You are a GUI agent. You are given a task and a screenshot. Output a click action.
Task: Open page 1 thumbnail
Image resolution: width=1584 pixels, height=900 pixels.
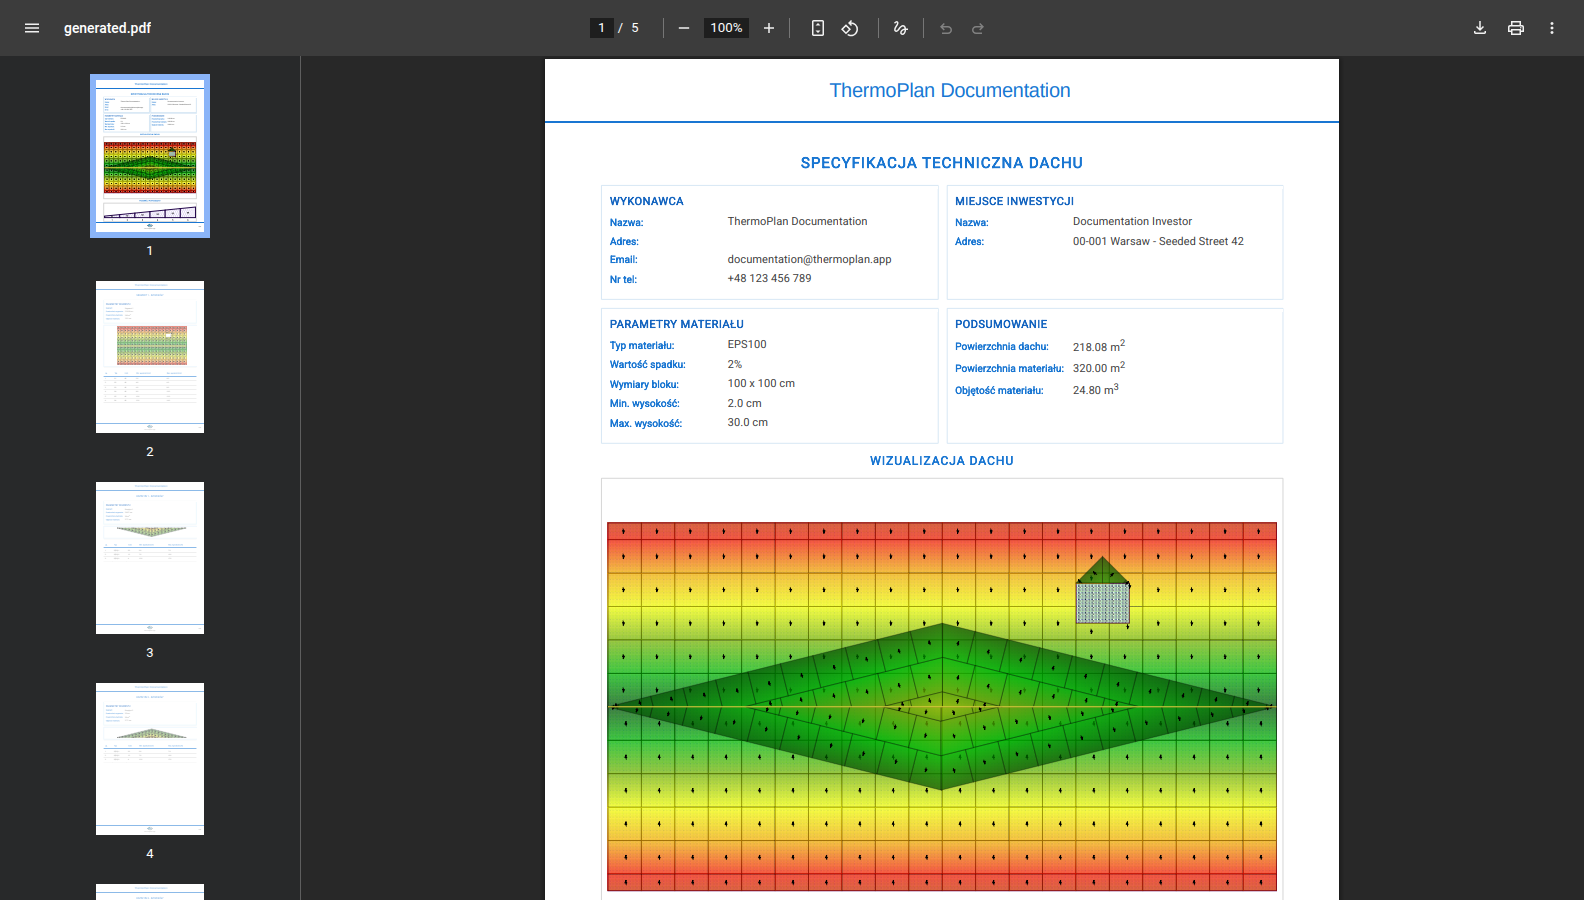click(150, 156)
